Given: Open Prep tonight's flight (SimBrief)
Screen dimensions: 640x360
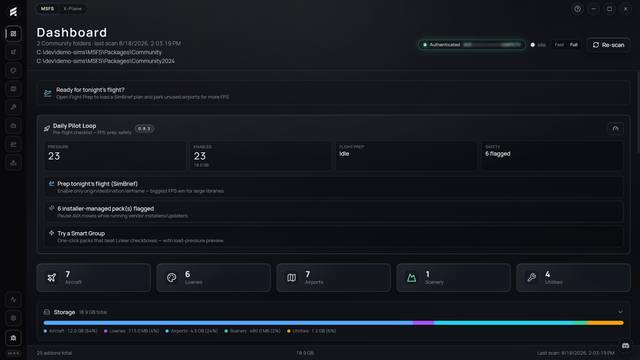Looking at the screenshot, I should pos(334,187).
